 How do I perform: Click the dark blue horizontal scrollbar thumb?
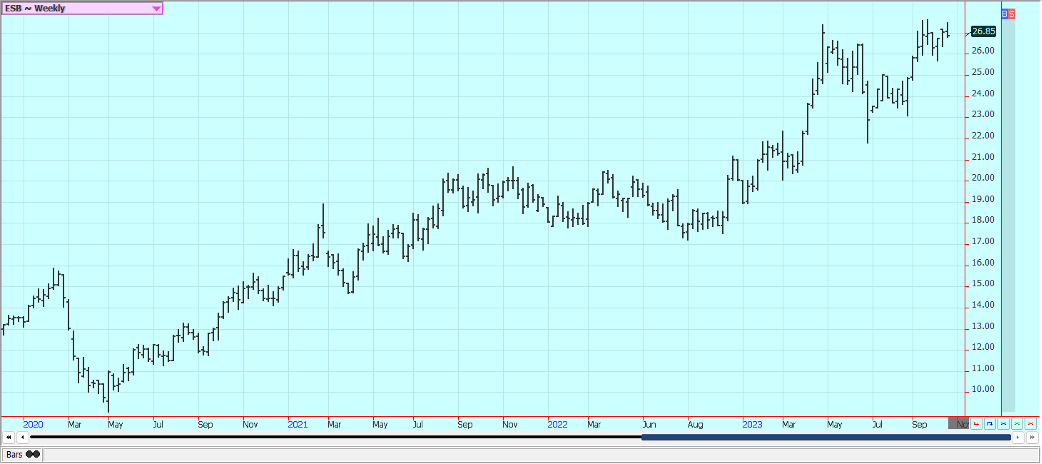tap(826, 437)
